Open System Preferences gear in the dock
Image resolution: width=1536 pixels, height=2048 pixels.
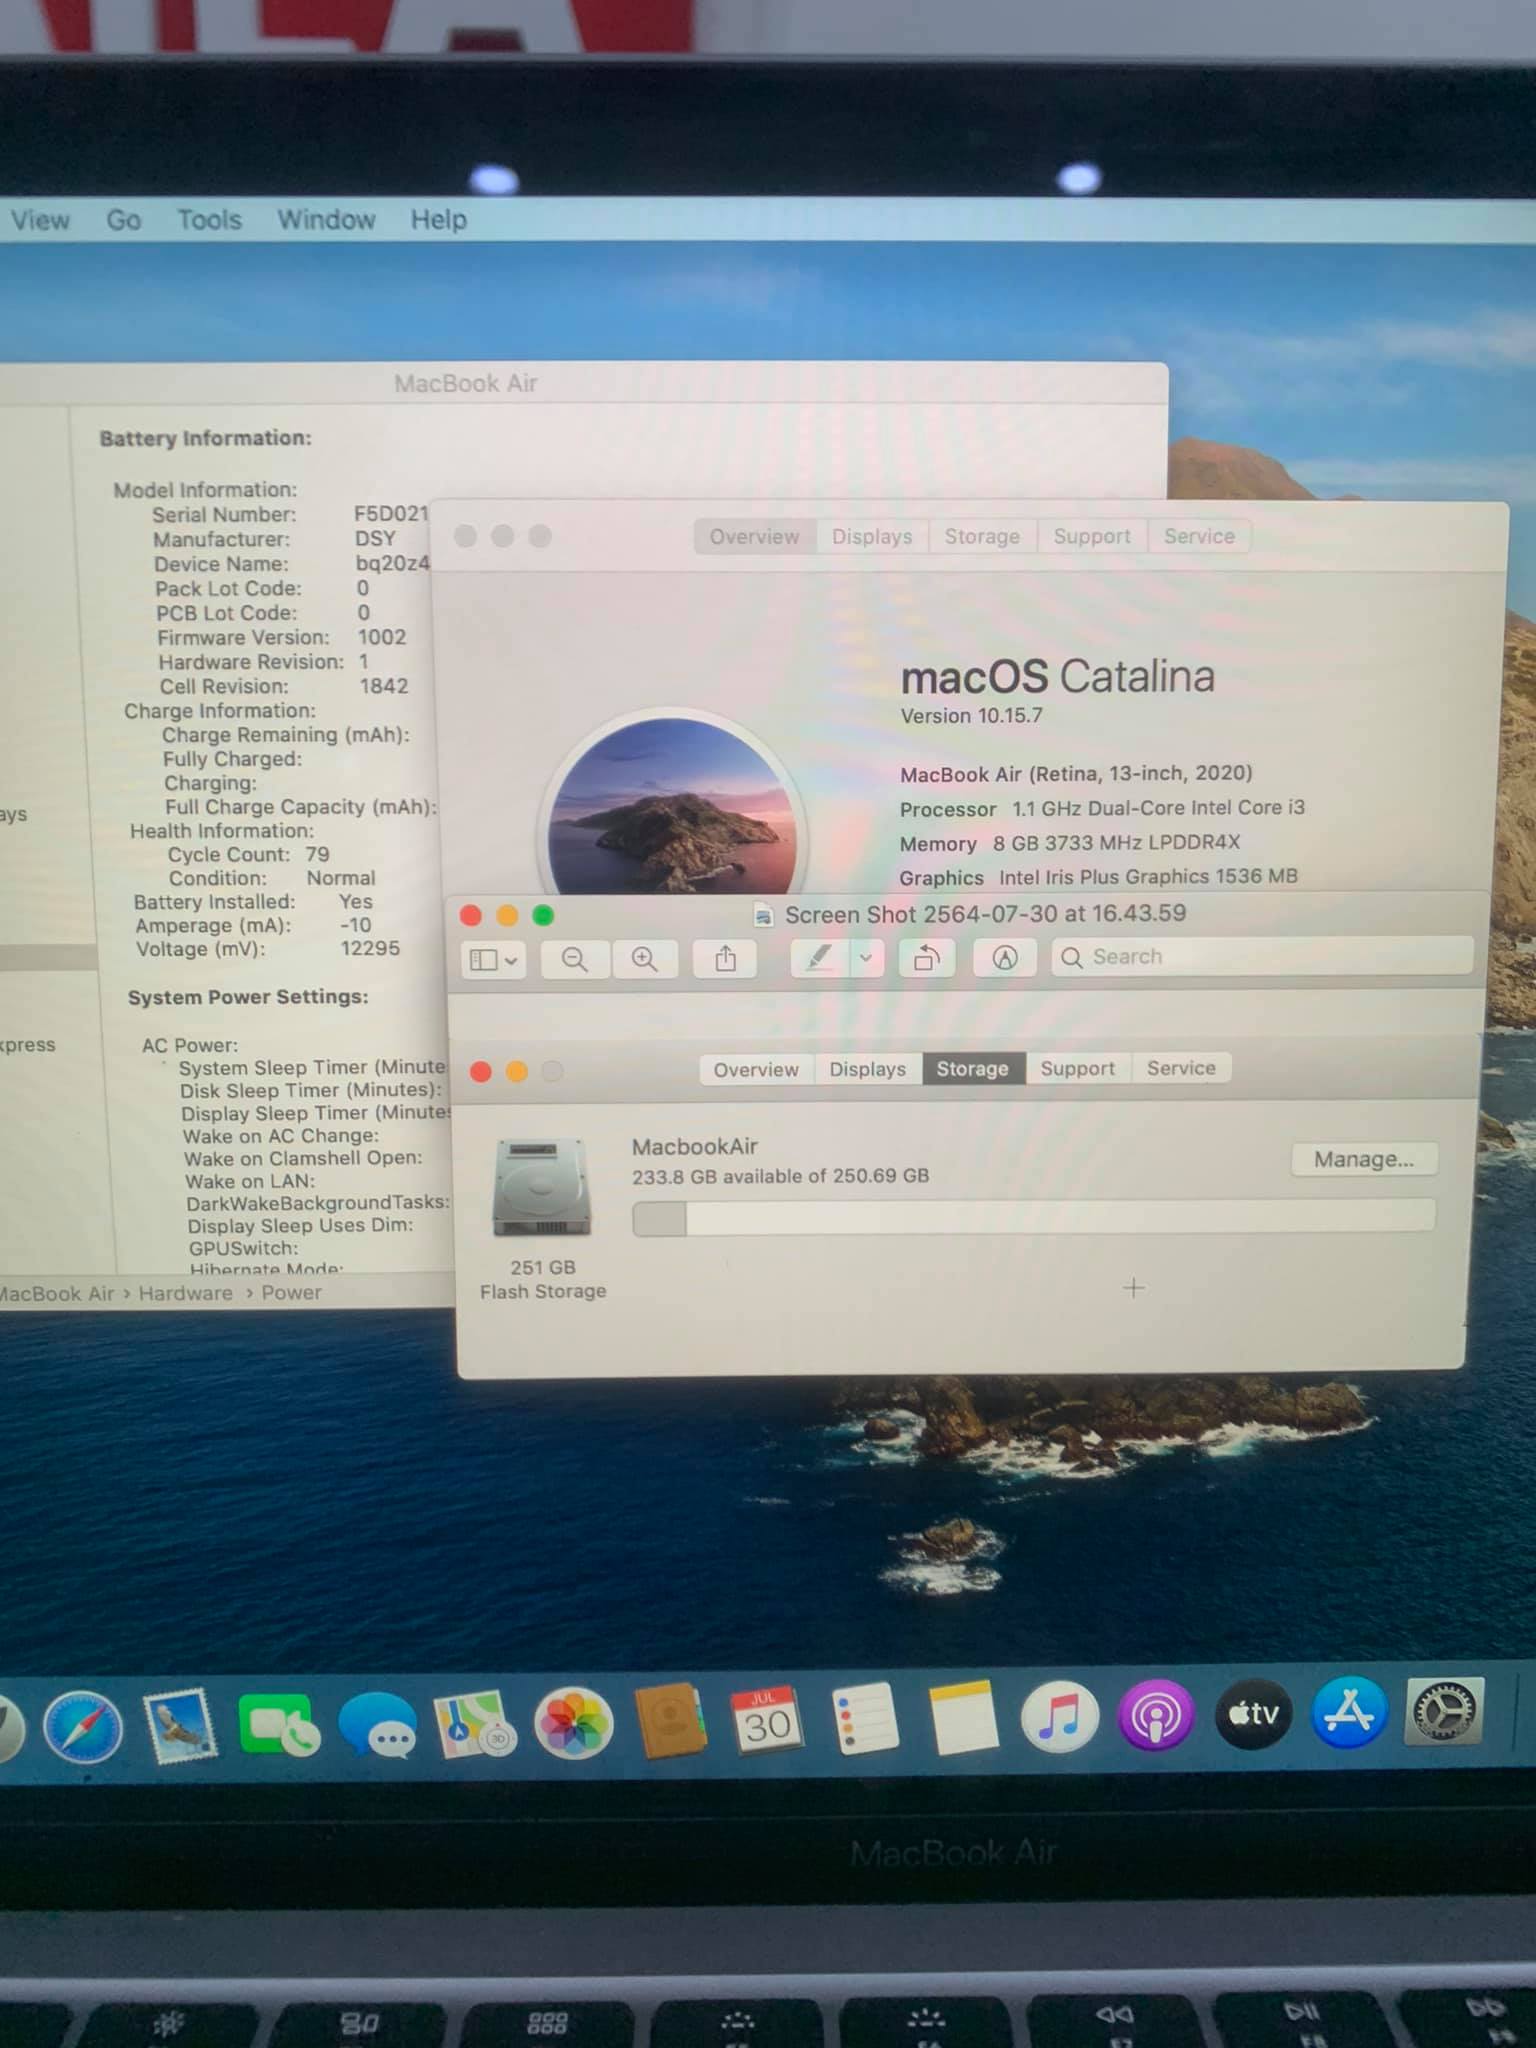(x=1444, y=1712)
